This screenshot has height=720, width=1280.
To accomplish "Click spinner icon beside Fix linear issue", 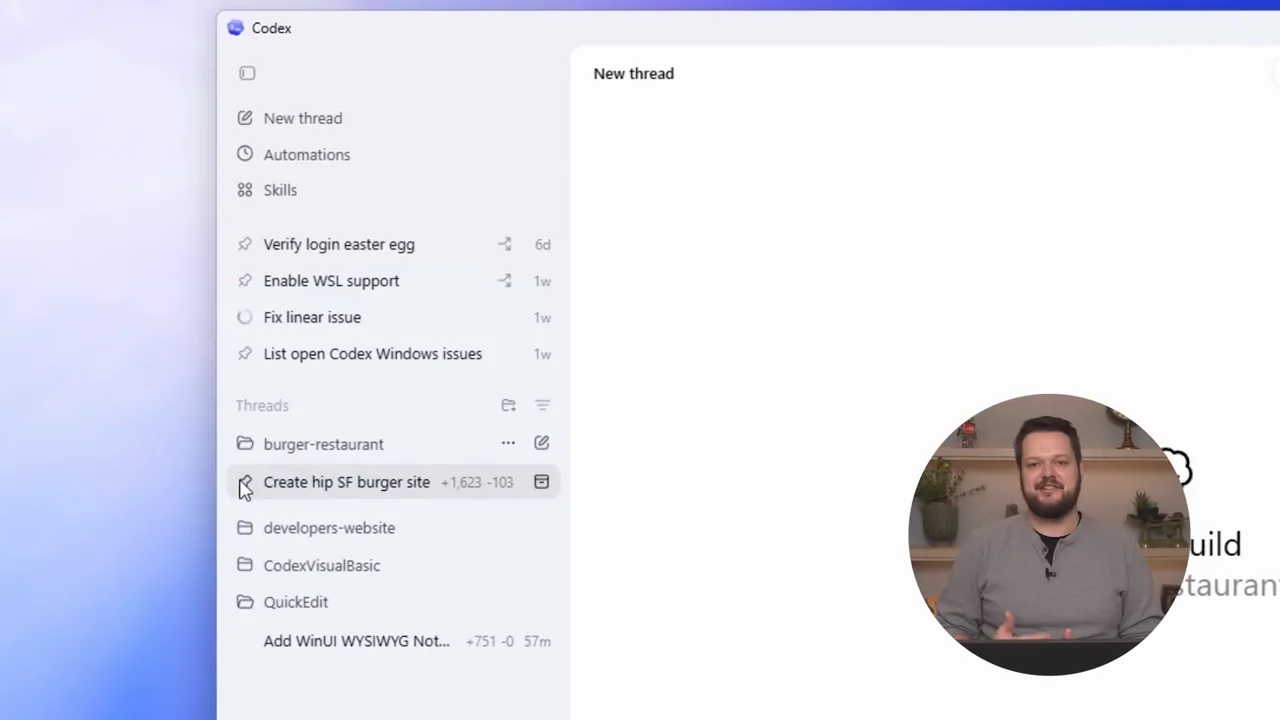I will click(x=245, y=317).
